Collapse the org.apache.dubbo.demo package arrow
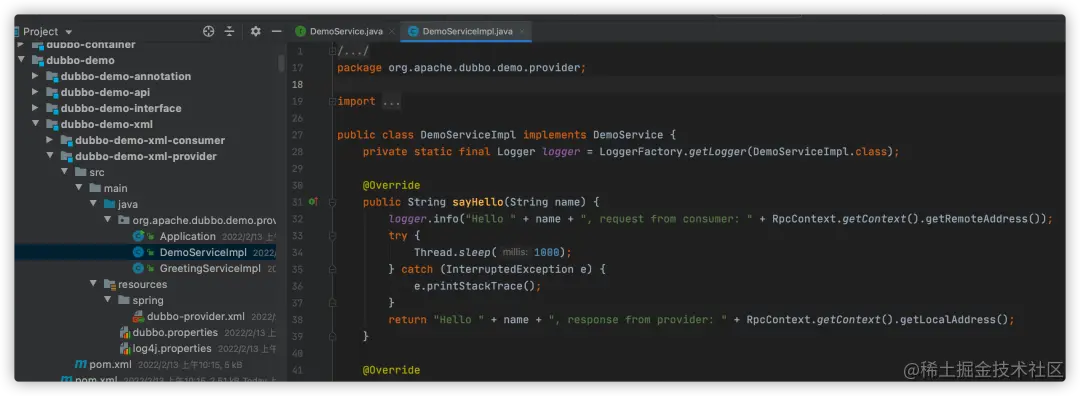 (x=107, y=220)
